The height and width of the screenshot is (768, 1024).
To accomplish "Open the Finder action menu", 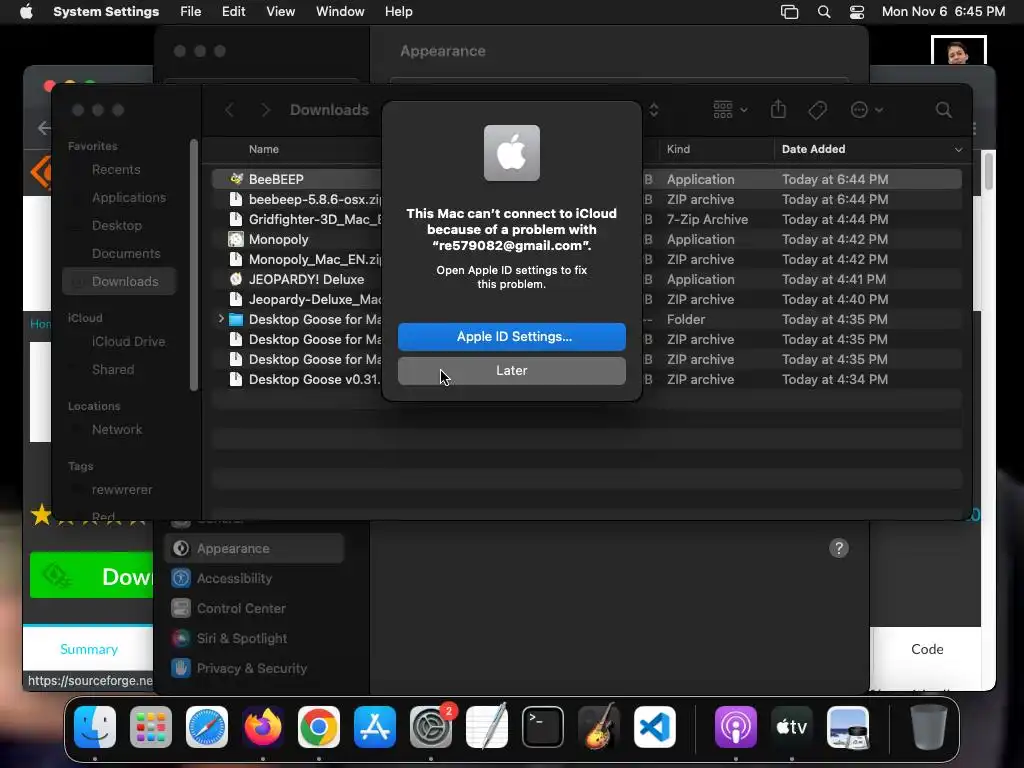I will pyautogui.click(x=866, y=110).
